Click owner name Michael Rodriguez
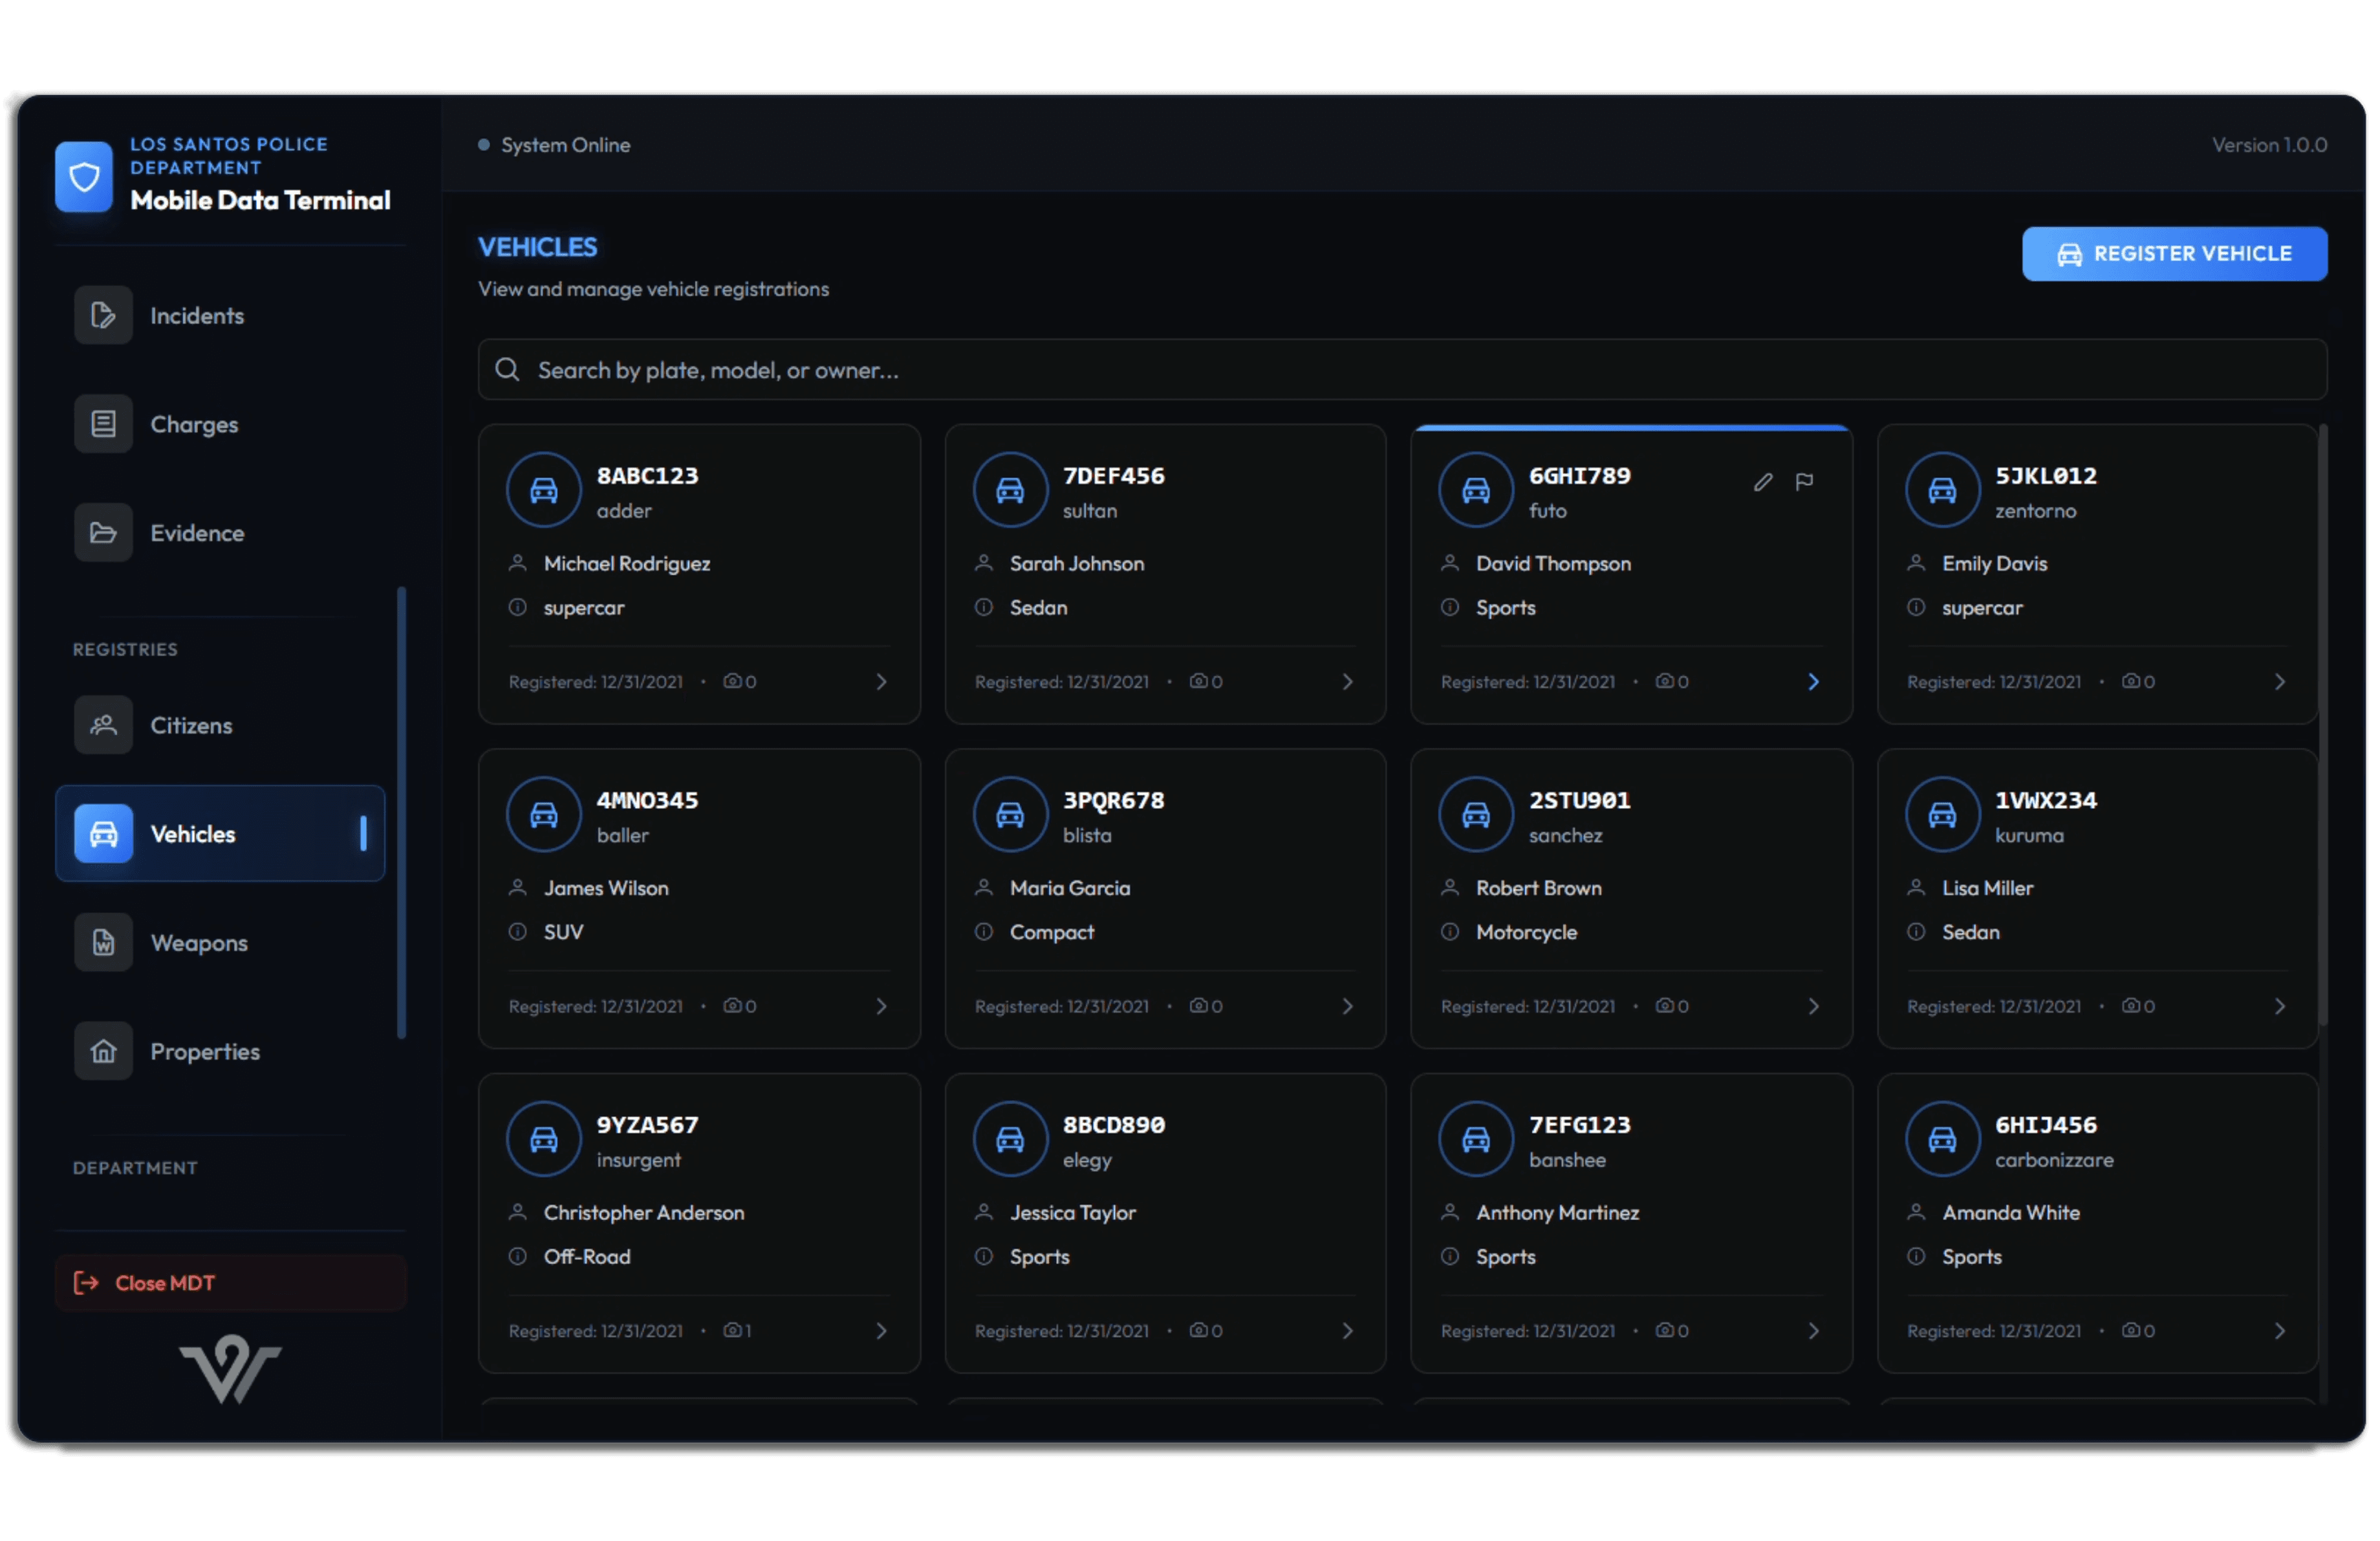 (x=626, y=564)
